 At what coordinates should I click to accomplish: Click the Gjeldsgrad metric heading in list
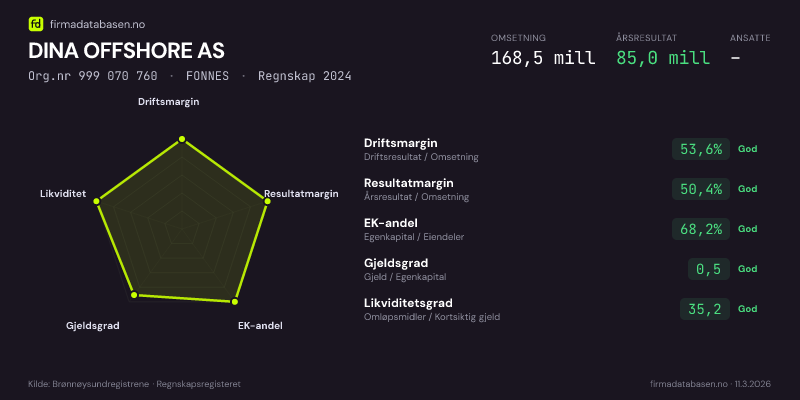[x=397, y=263]
